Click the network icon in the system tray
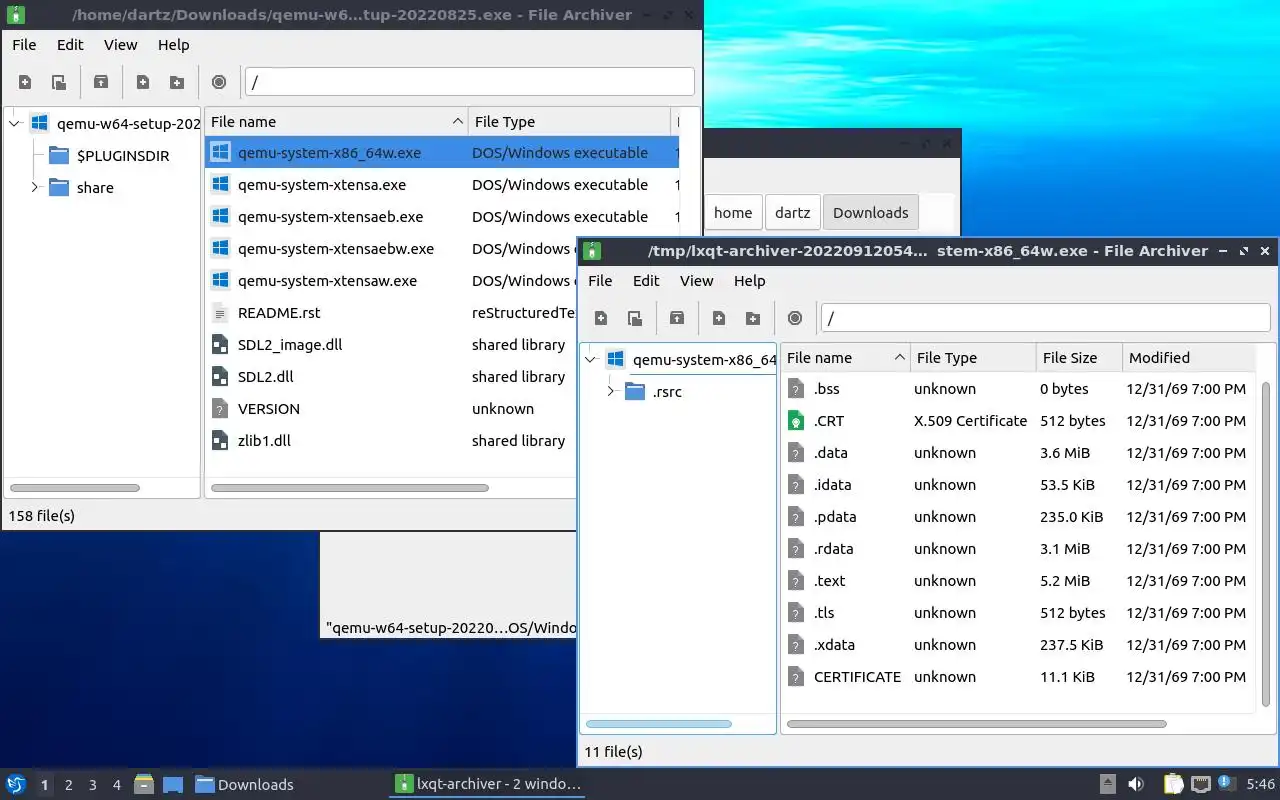 coord(1201,784)
